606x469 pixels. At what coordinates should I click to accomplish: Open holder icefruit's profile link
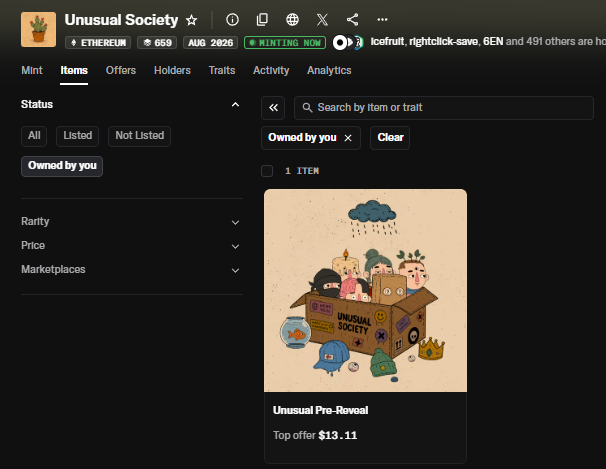click(387, 41)
